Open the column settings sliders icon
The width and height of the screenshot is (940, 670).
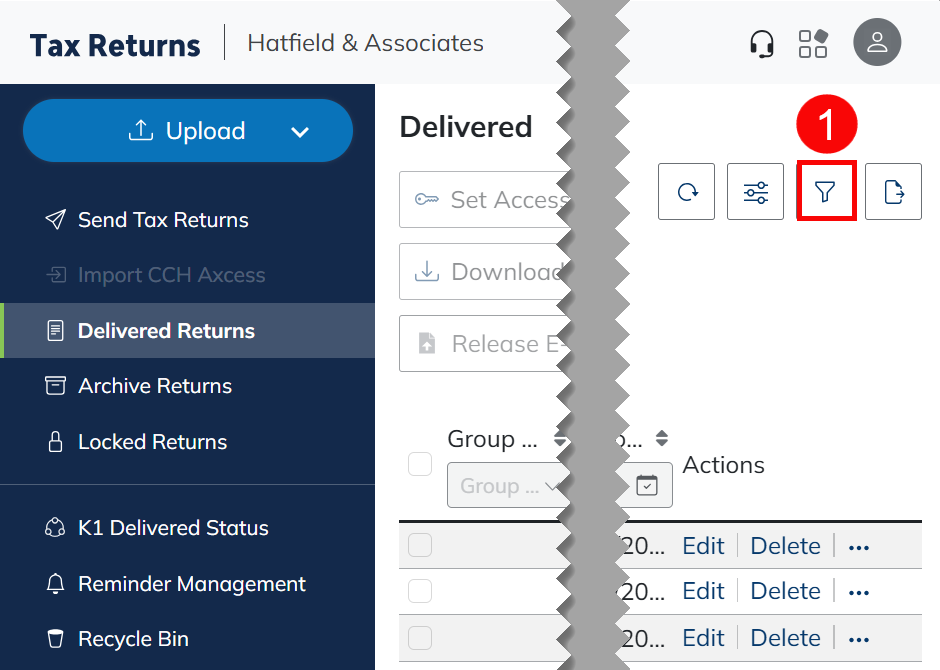pyautogui.click(x=756, y=192)
